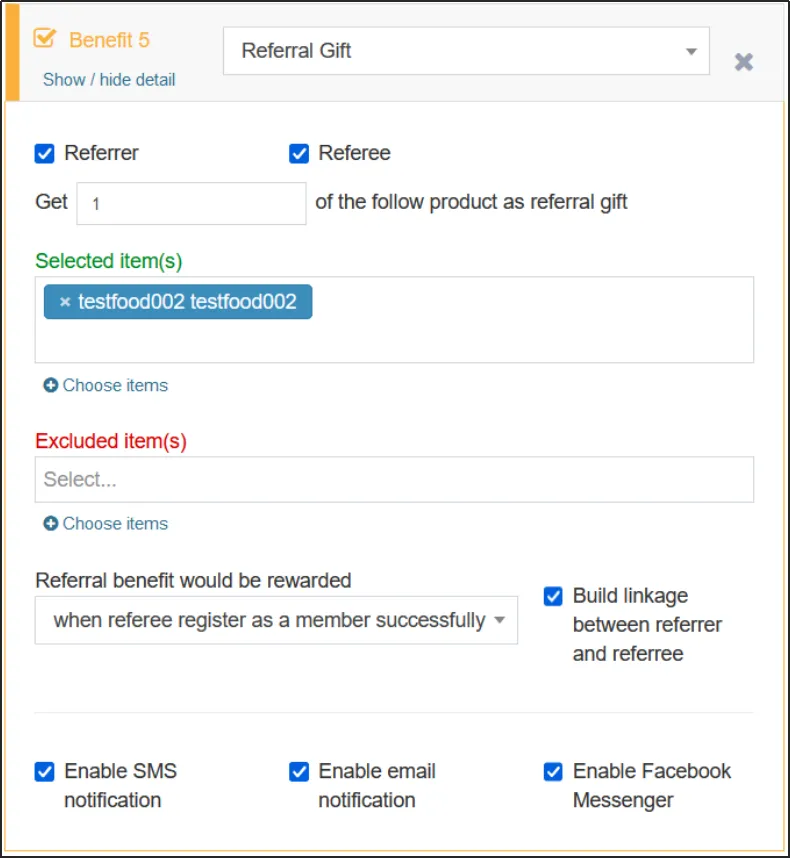Disable SMS notification checkbox
The height and width of the screenshot is (859, 790).
click(x=44, y=771)
